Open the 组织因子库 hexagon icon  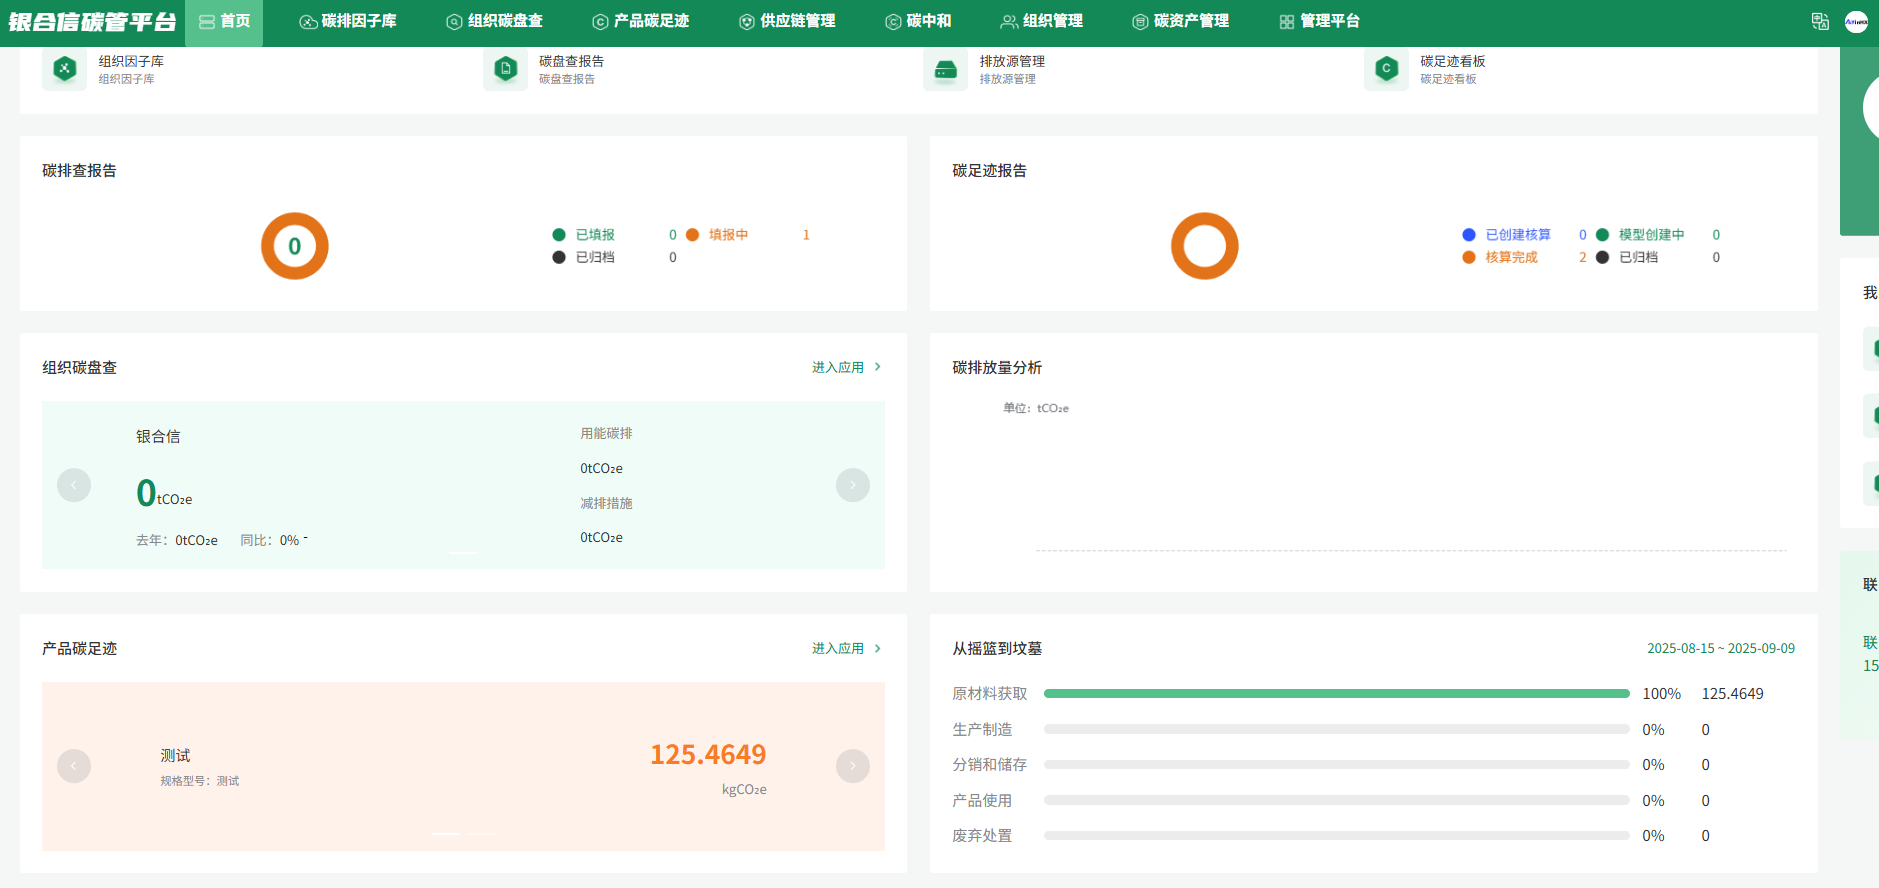pos(64,69)
